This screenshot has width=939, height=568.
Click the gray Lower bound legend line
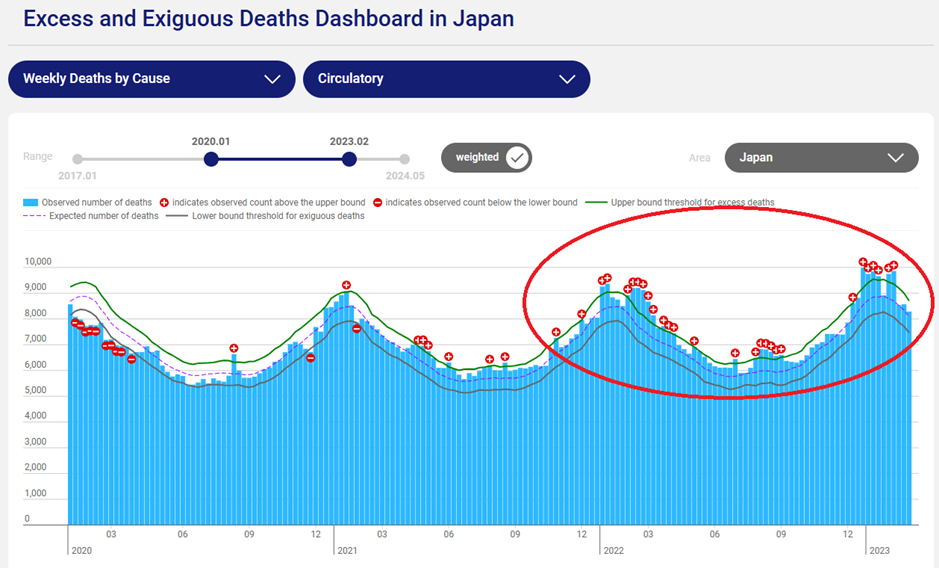[177, 216]
